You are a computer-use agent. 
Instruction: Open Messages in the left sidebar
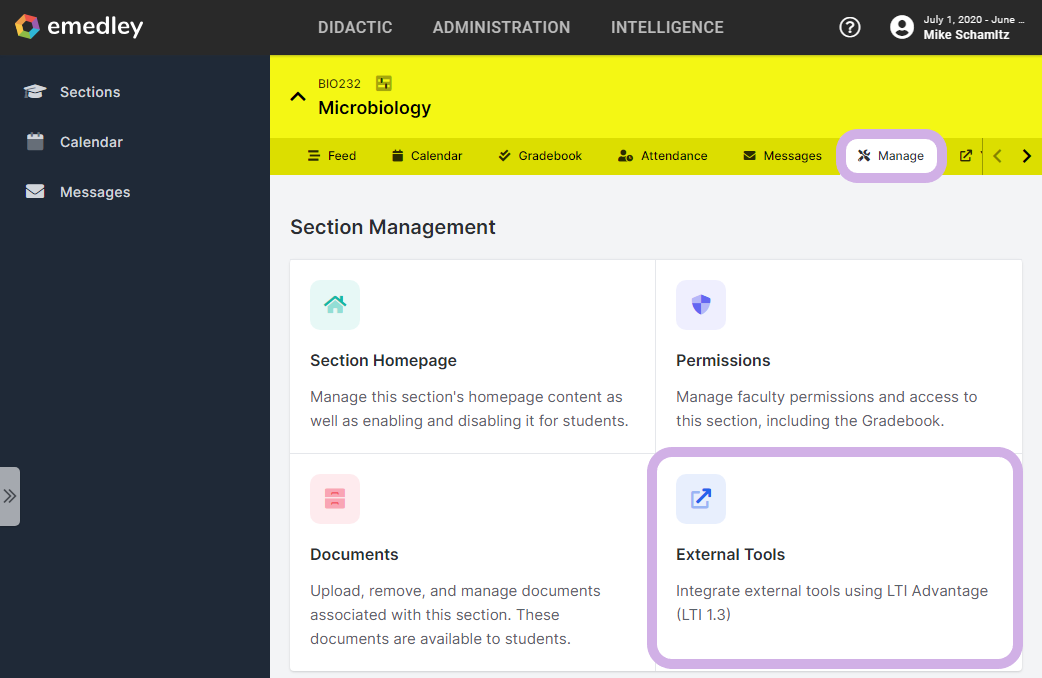pyautogui.click(x=94, y=192)
